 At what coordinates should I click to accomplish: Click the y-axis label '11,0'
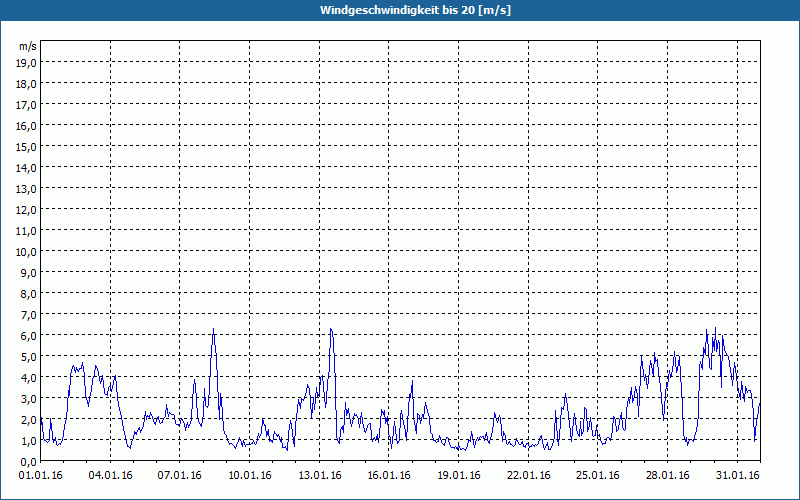[27, 231]
